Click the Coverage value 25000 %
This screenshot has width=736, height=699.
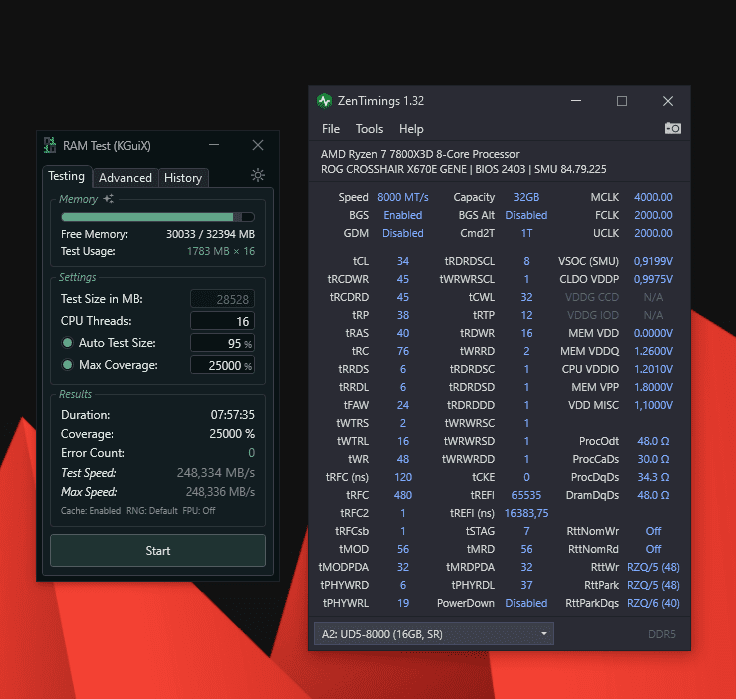(x=232, y=434)
